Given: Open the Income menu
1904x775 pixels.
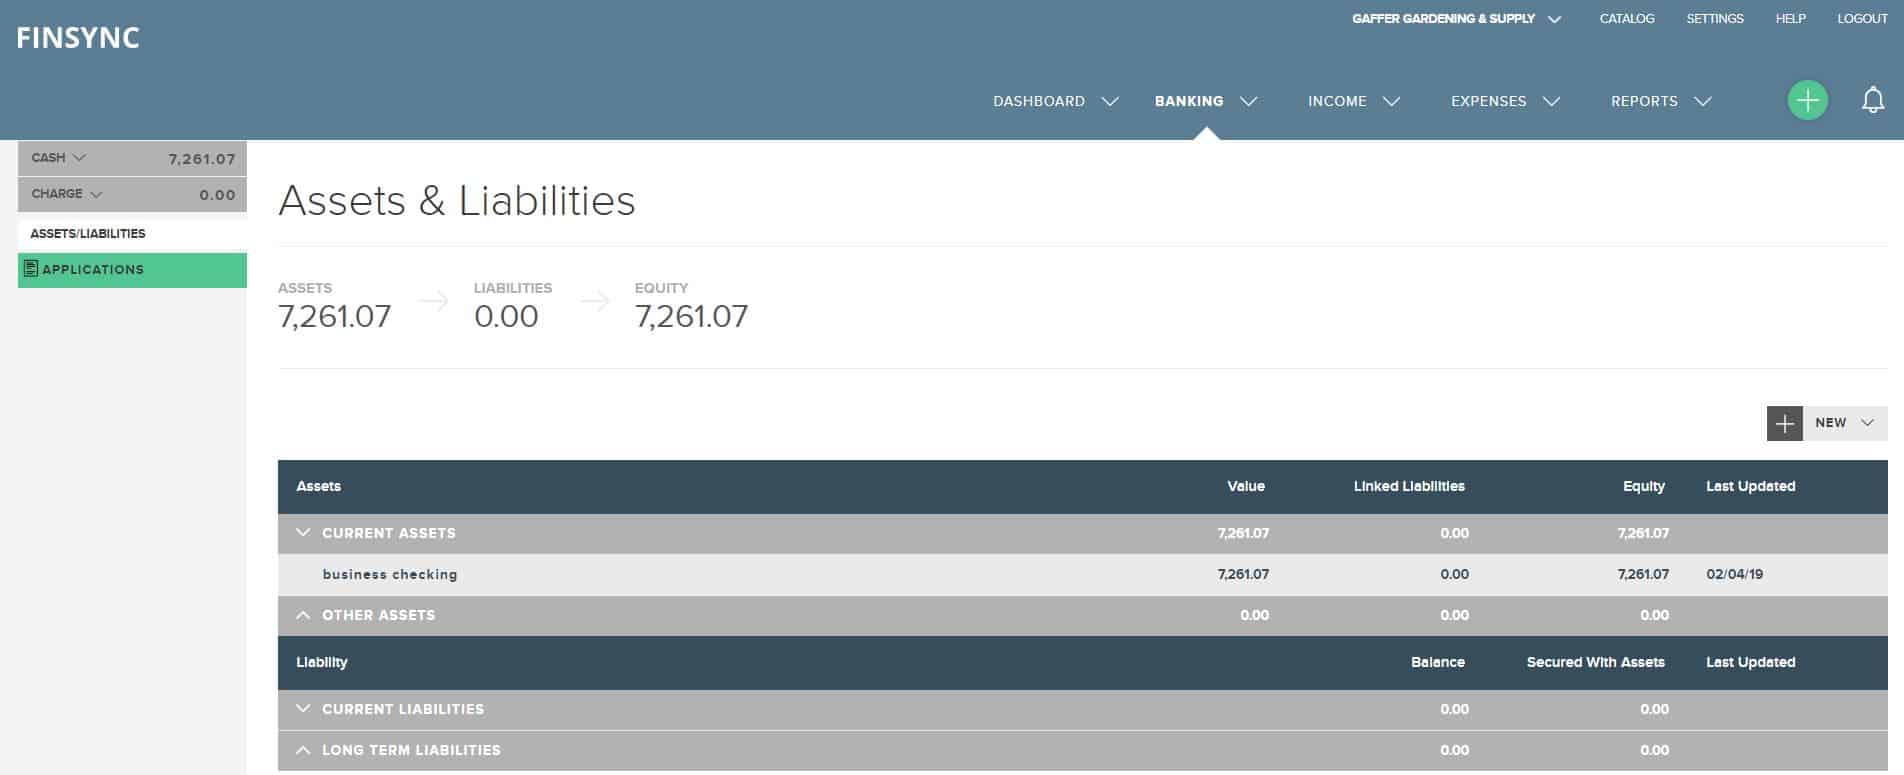Looking at the screenshot, I should pos(1337,101).
